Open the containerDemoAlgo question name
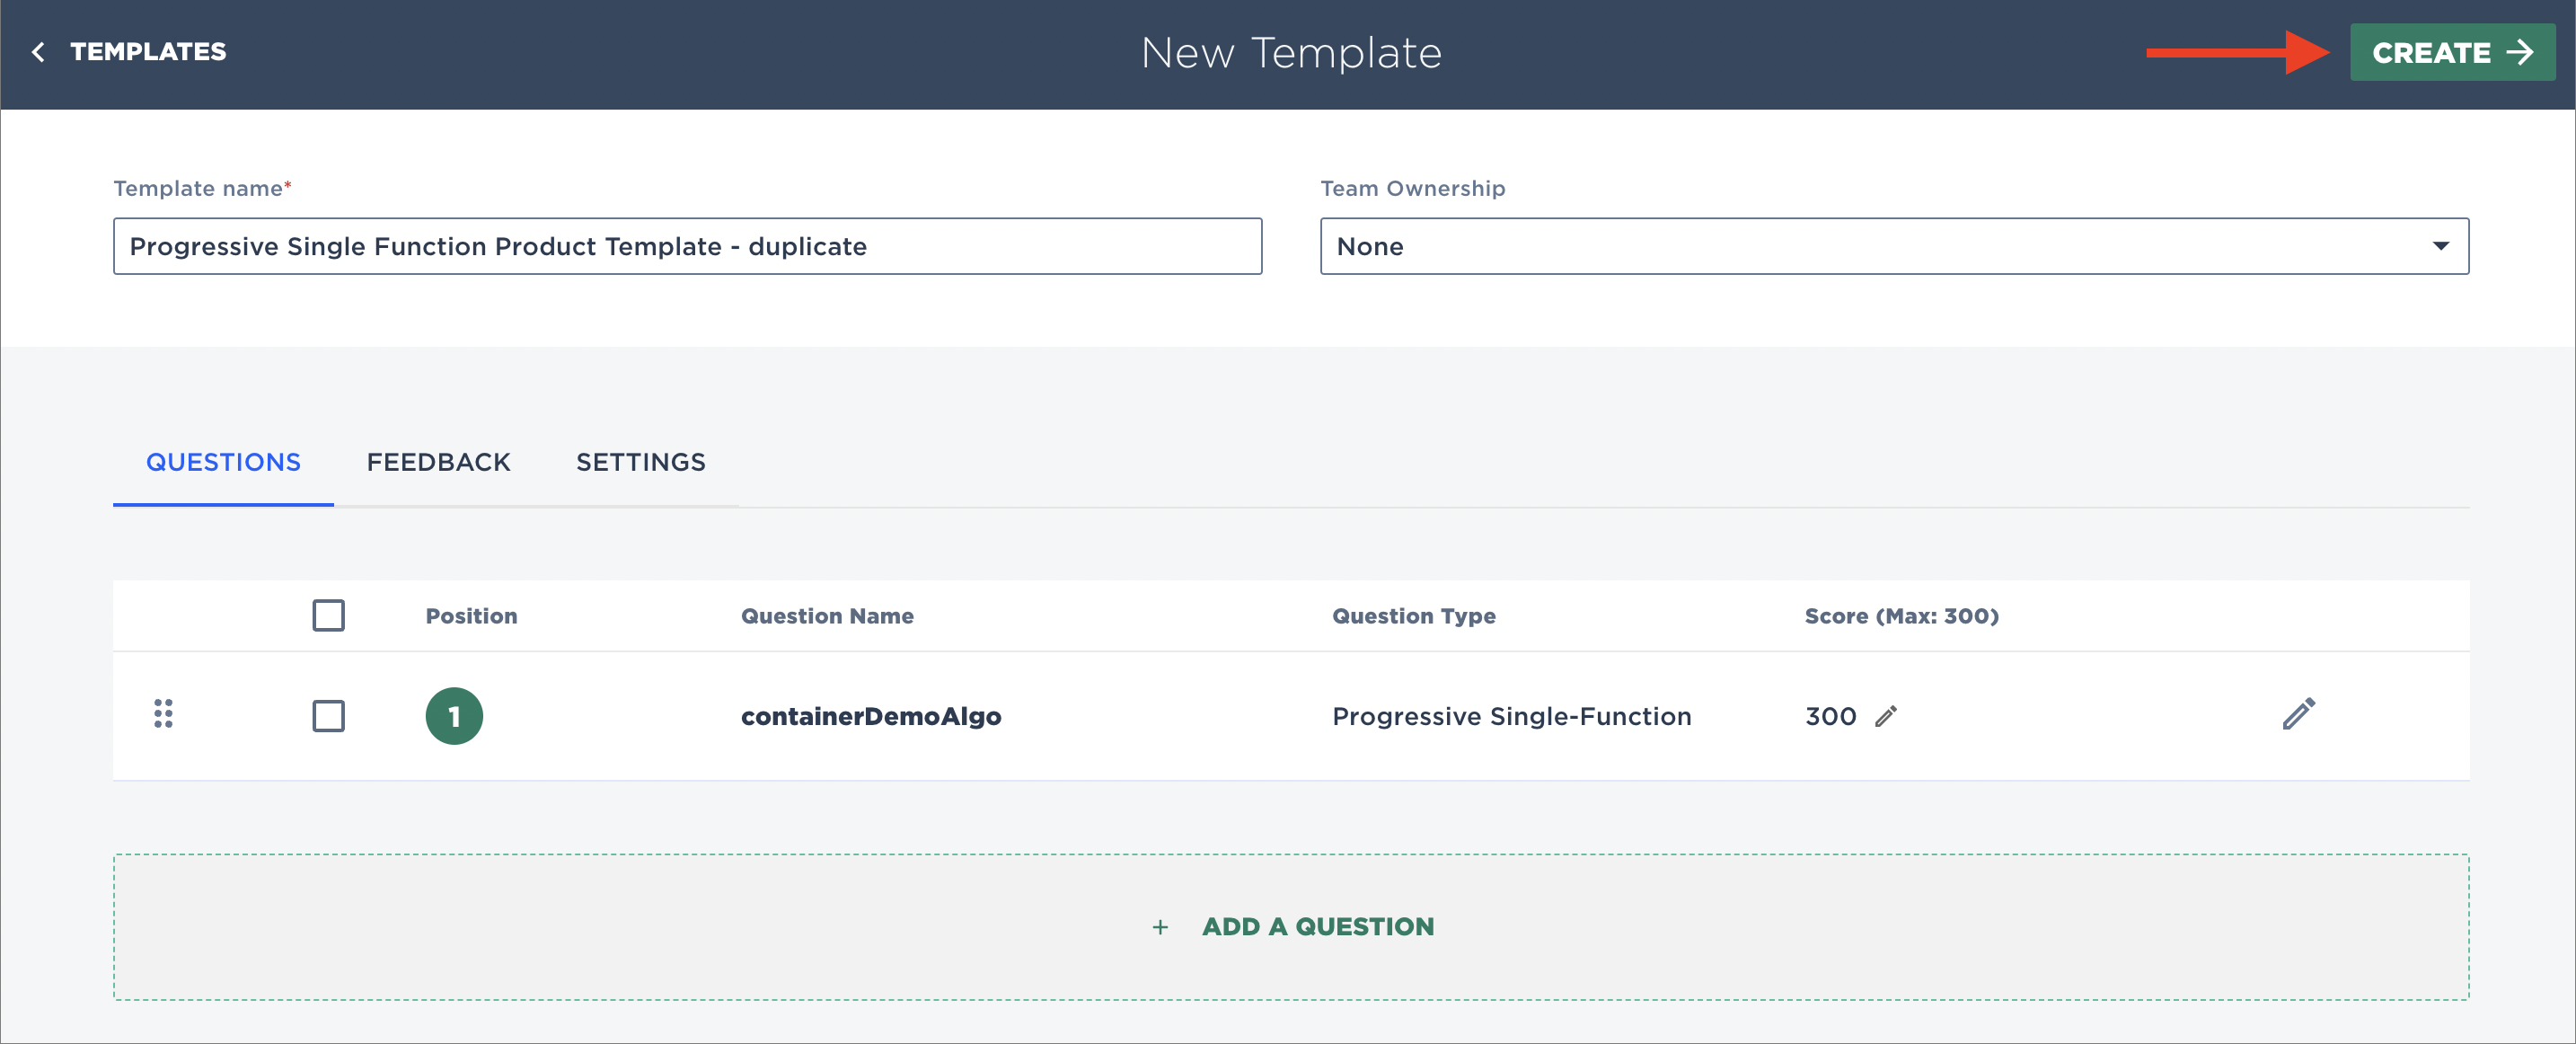Viewport: 2576px width, 1044px height. point(870,716)
